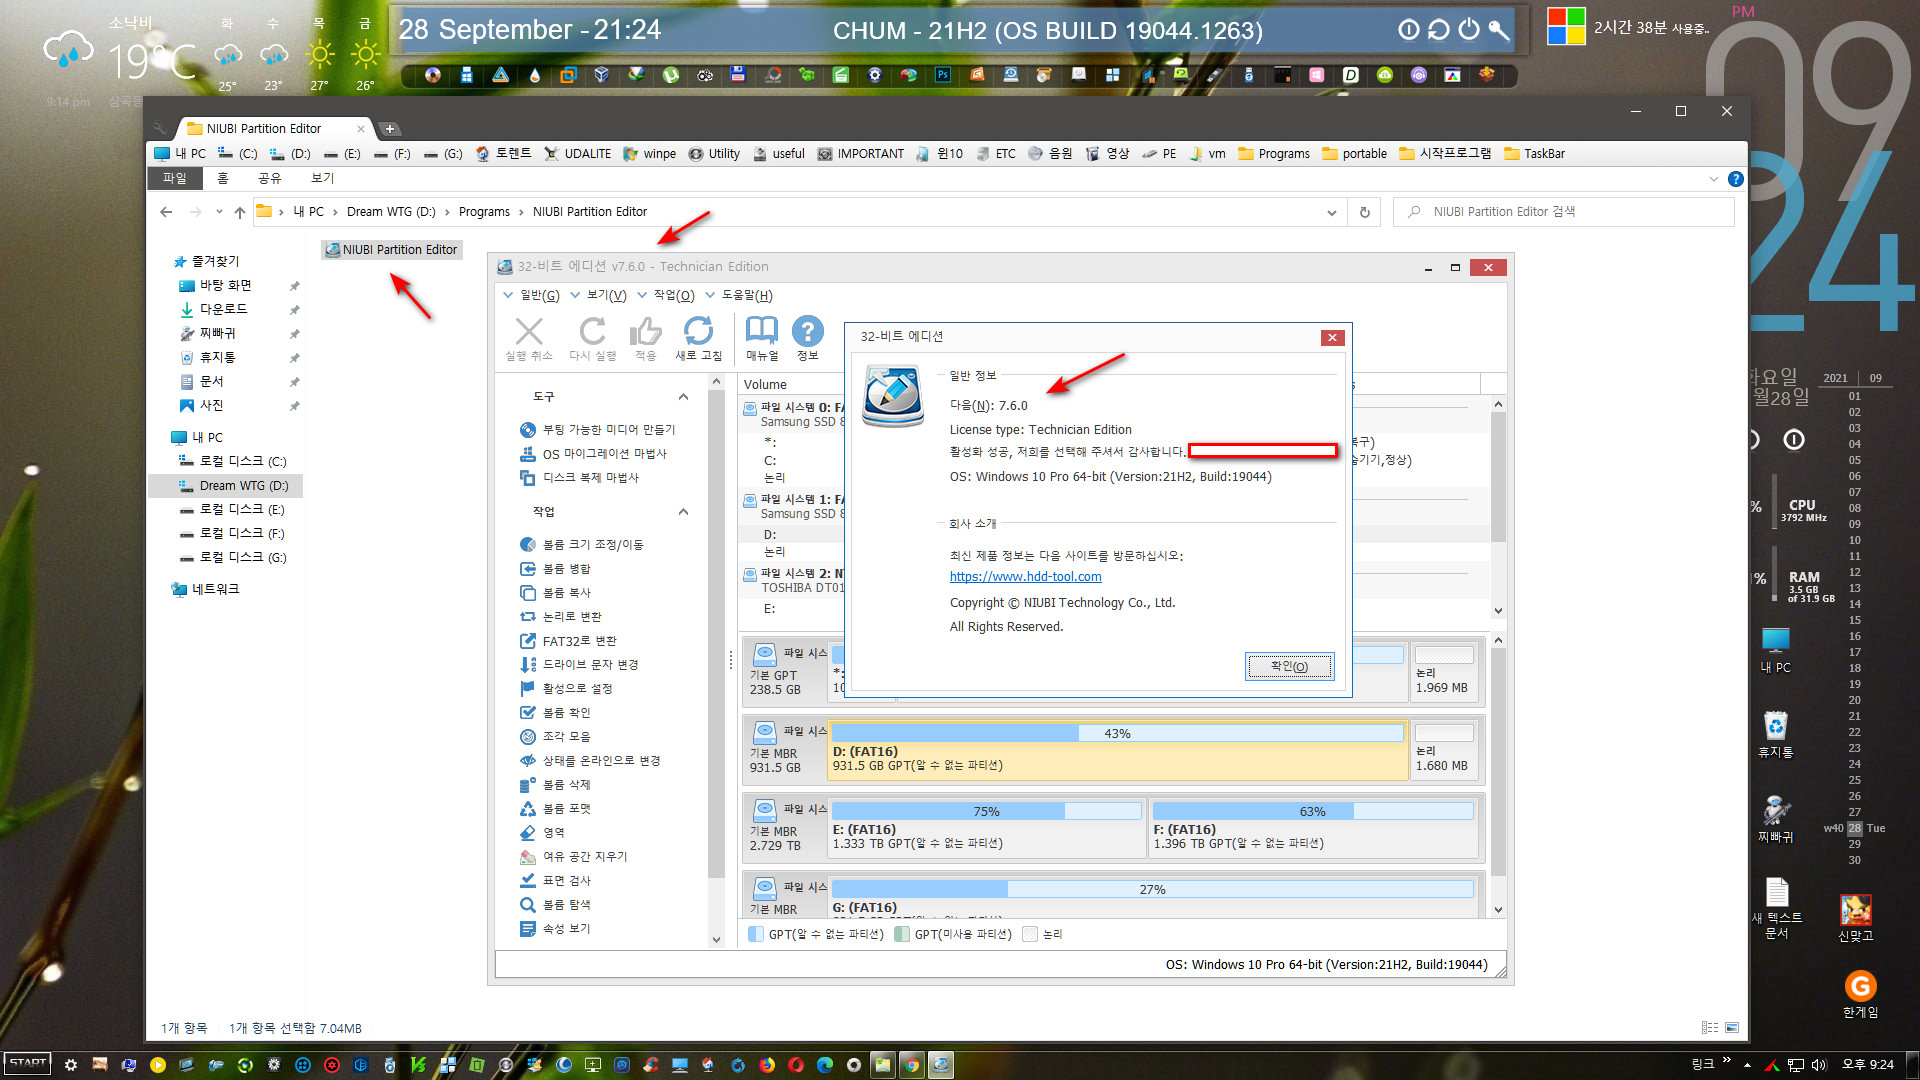Click the 확인(O) button in dialog

[1289, 666]
